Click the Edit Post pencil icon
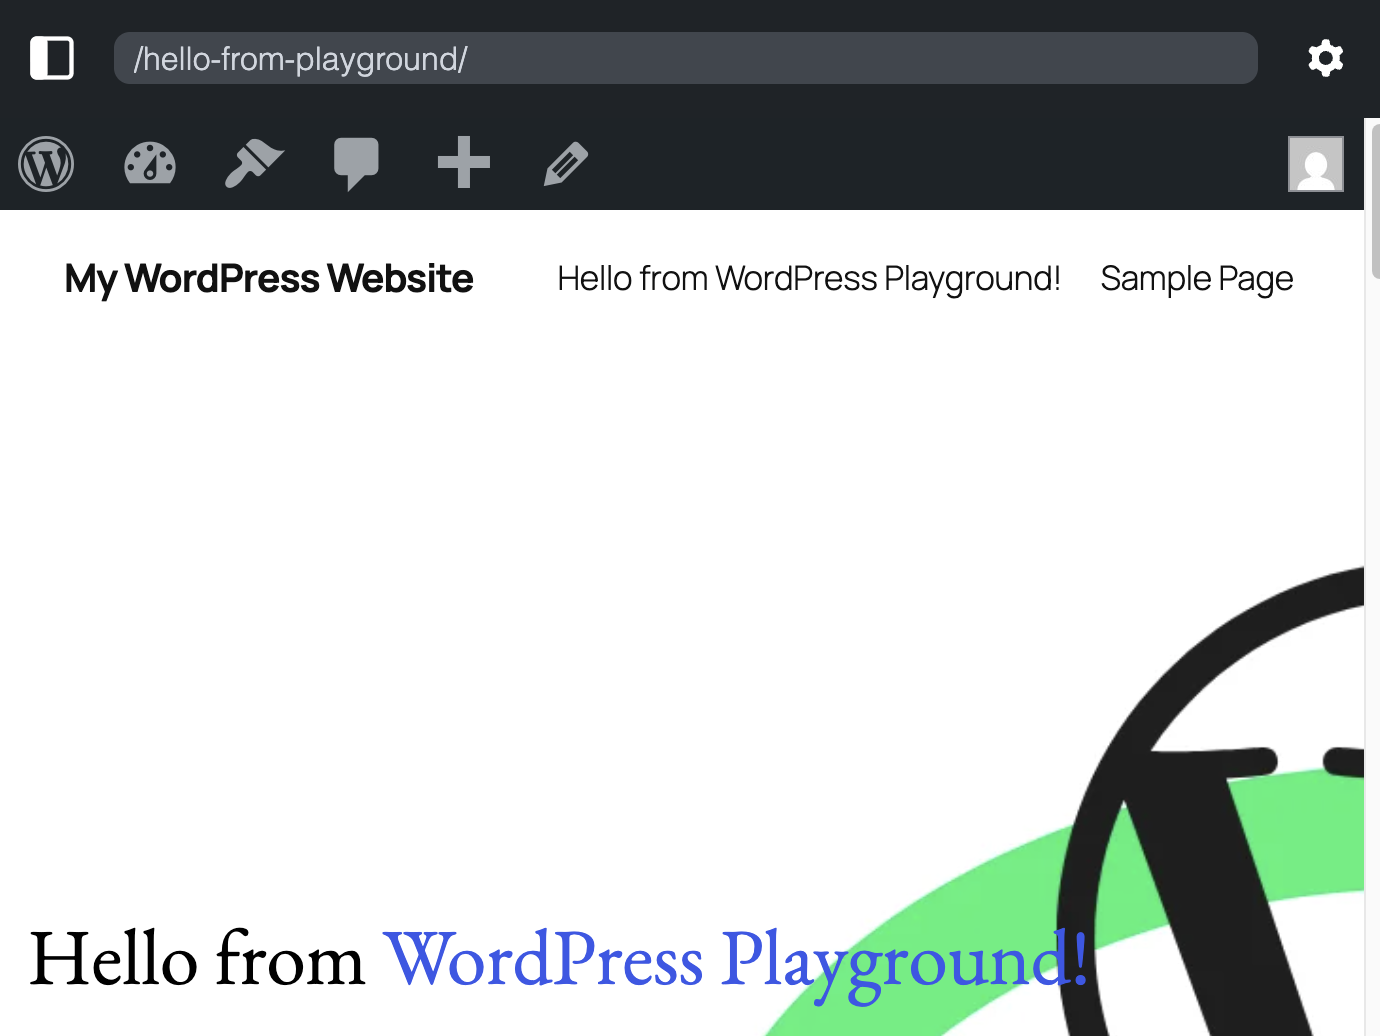Screen dimensions: 1380x1036 pos(566,164)
